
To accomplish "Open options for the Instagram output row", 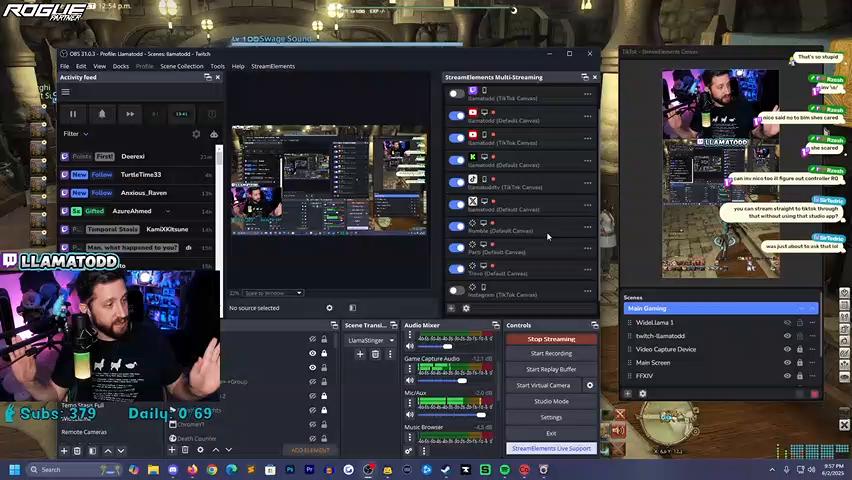I will pyautogui.click(x=587, y=291).
